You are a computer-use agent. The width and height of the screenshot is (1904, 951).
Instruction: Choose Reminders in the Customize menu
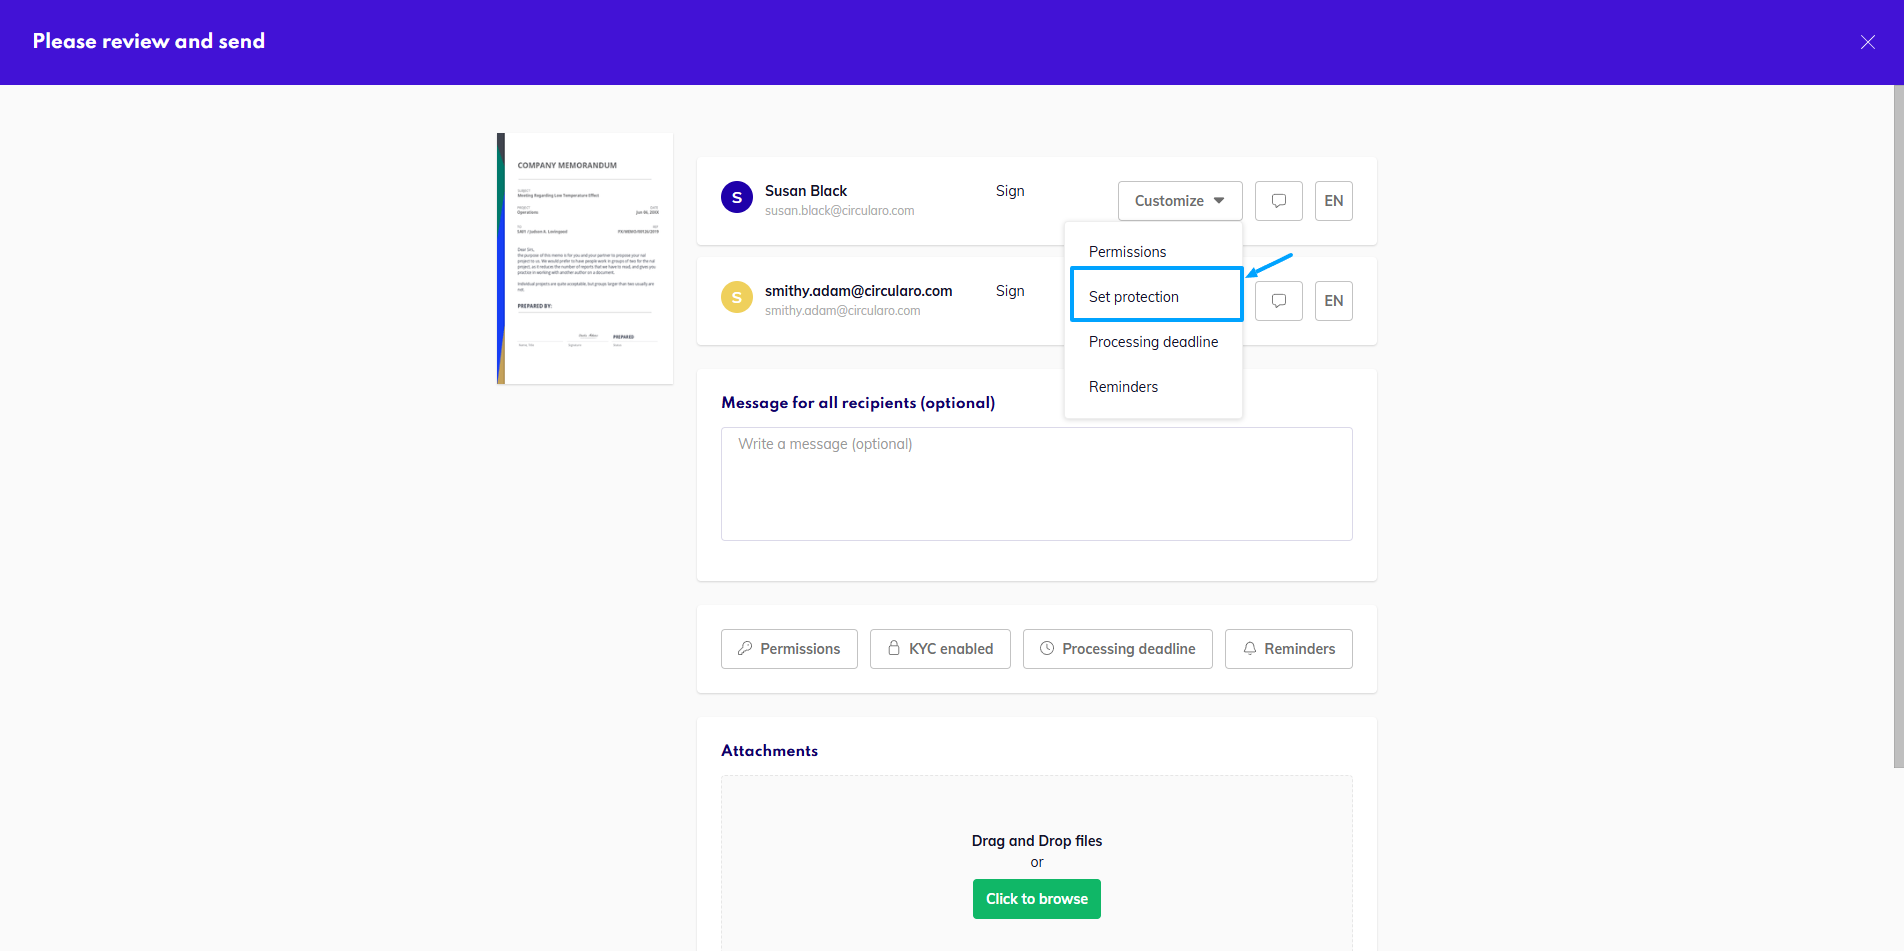(1123, 387)
